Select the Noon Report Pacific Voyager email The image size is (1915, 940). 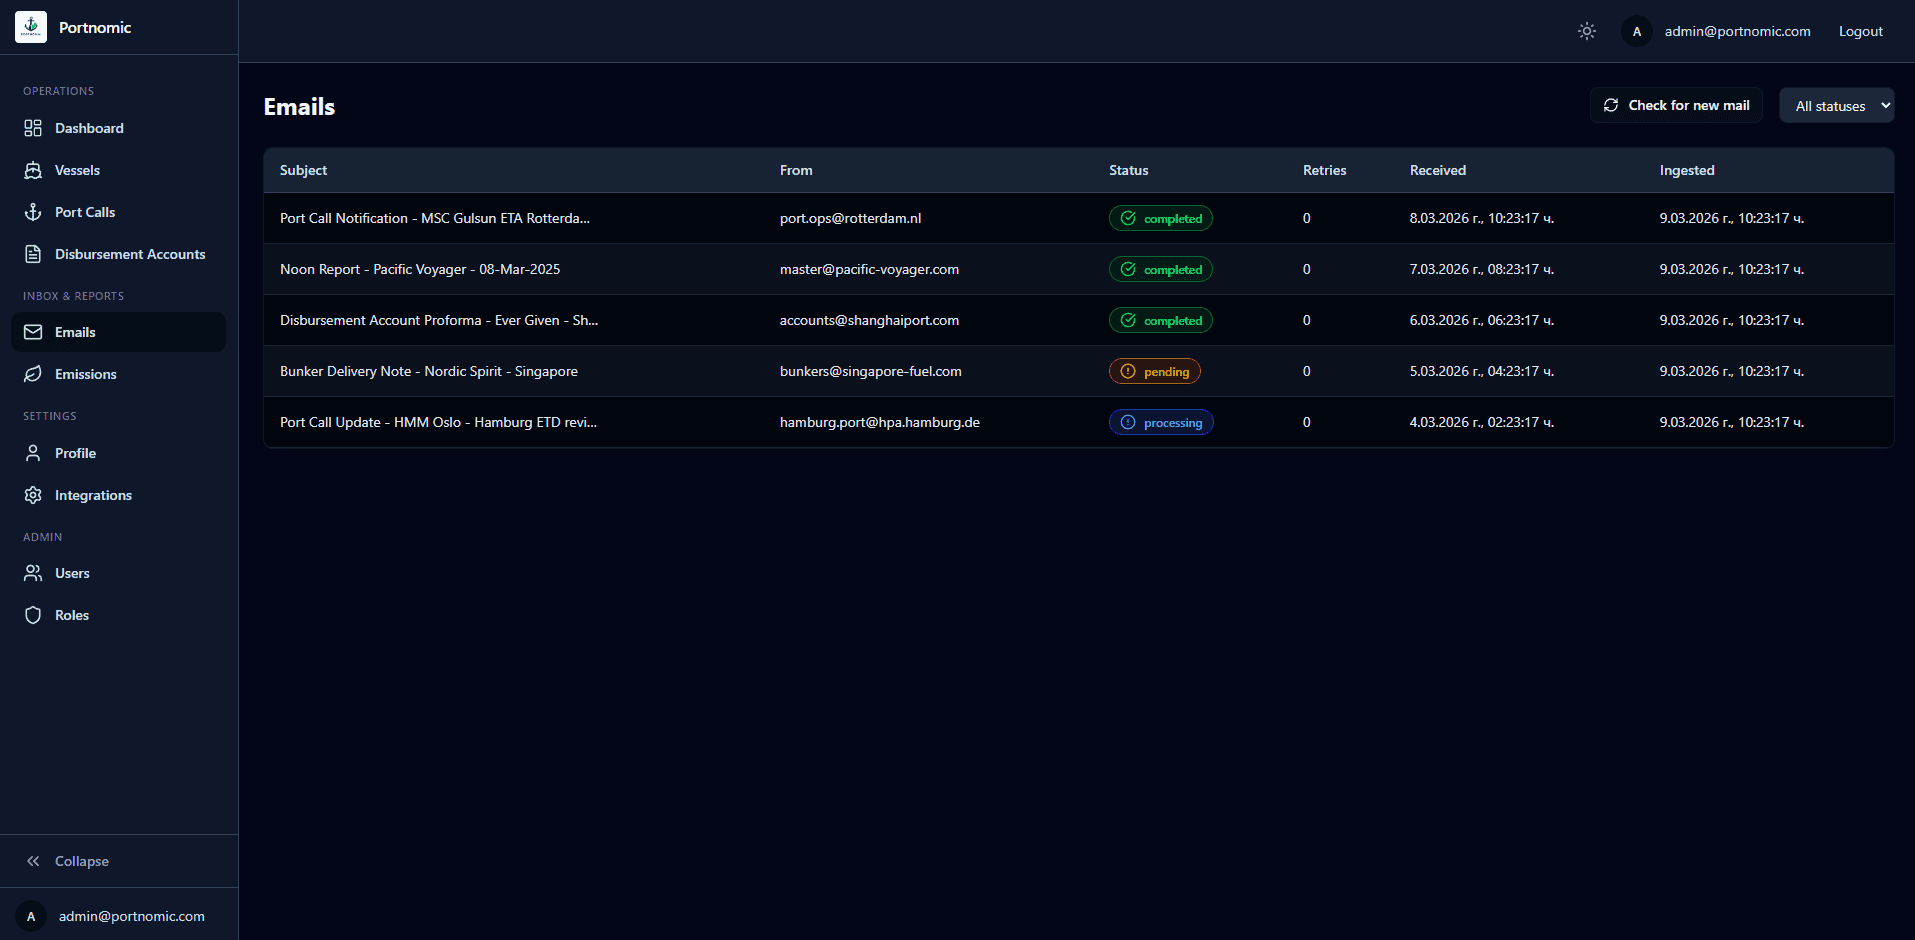click(x=420, y=269)
